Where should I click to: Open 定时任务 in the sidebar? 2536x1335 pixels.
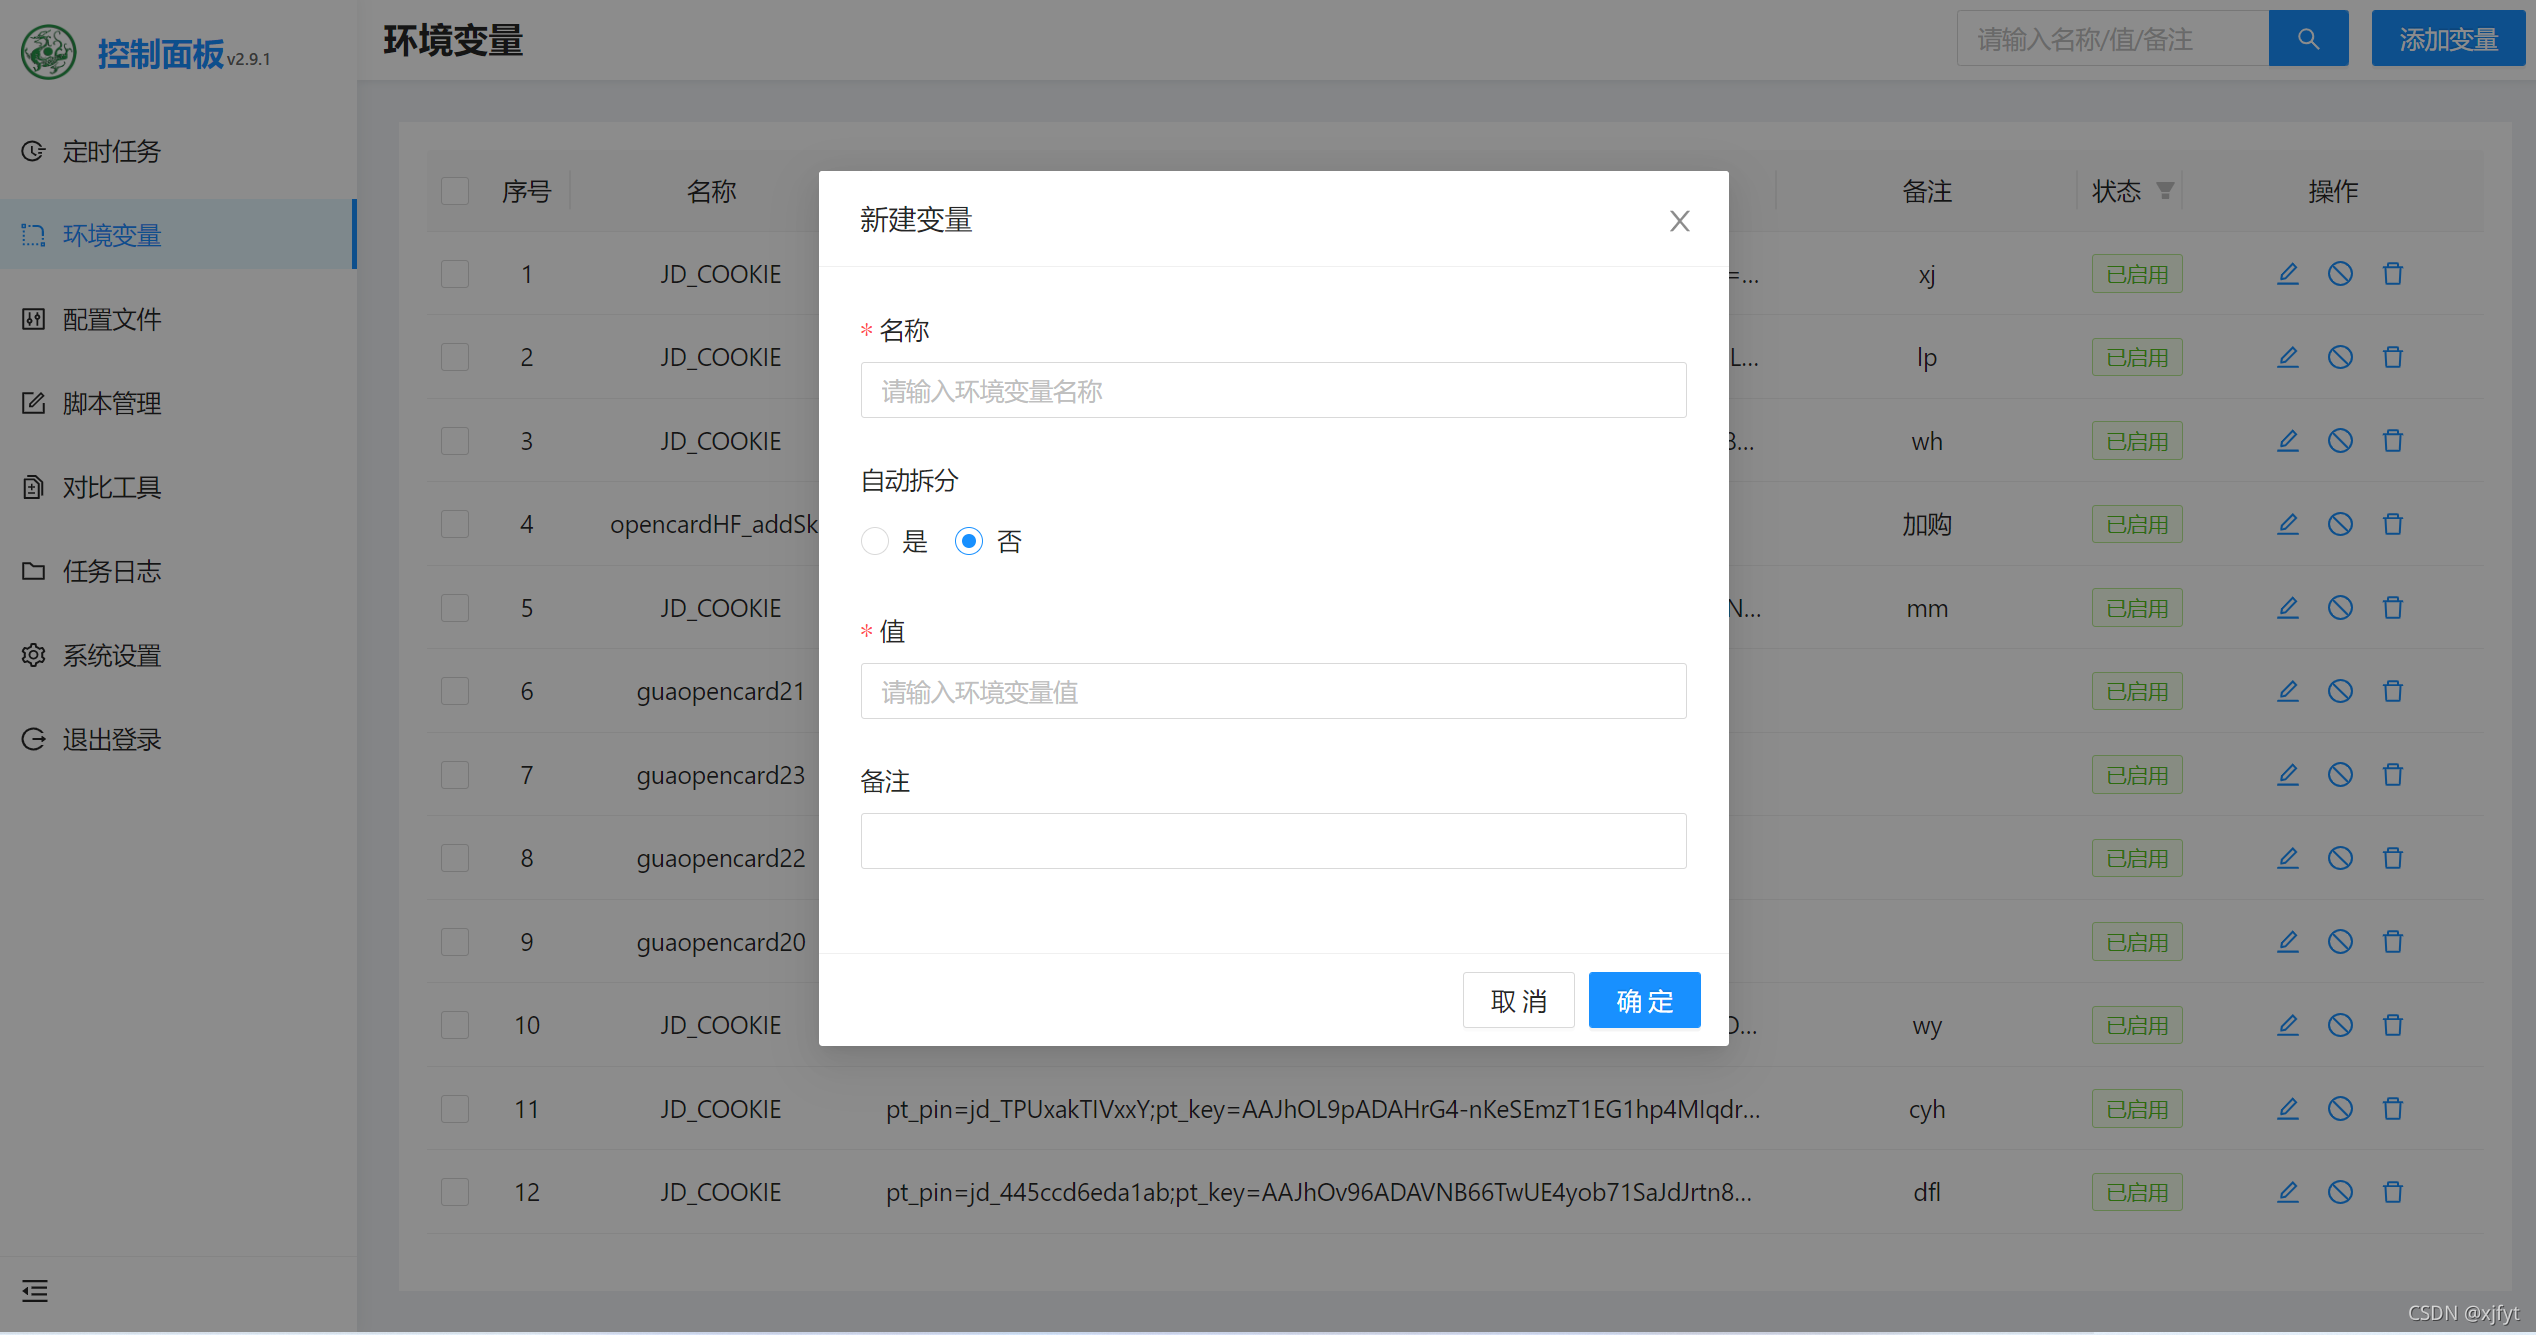click(x=178, y=151)
